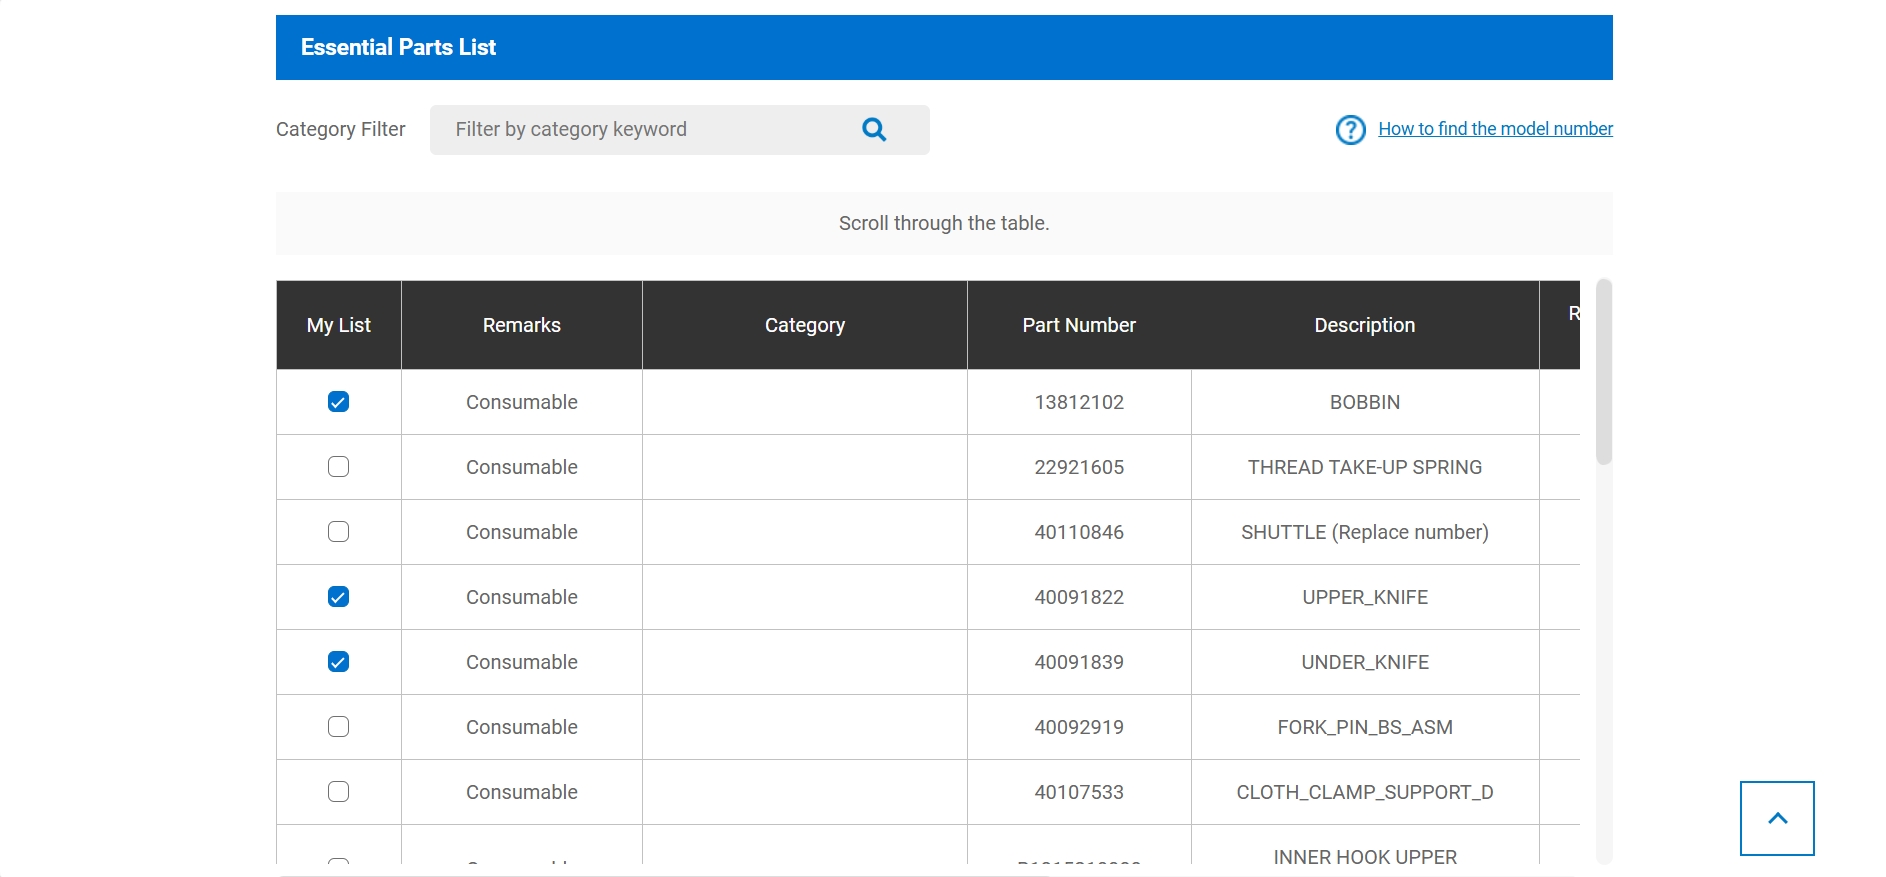Click the search magnifier icon
This screenshot has height=877, width=1886.
pyautogui.click(x=874, y=130)
